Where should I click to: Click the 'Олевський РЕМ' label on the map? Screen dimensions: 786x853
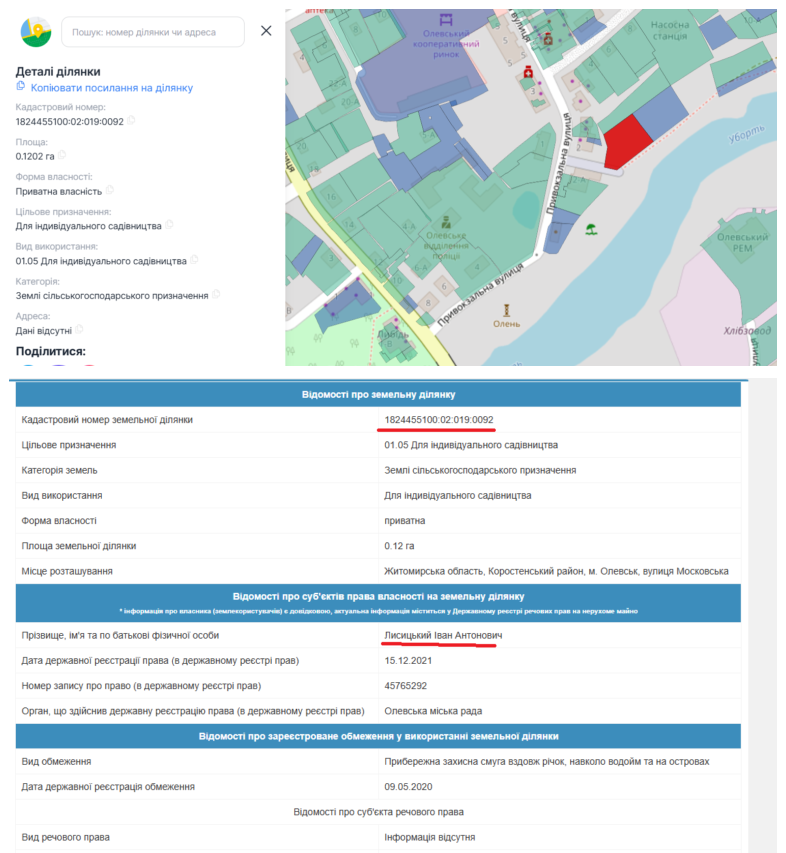742,243
